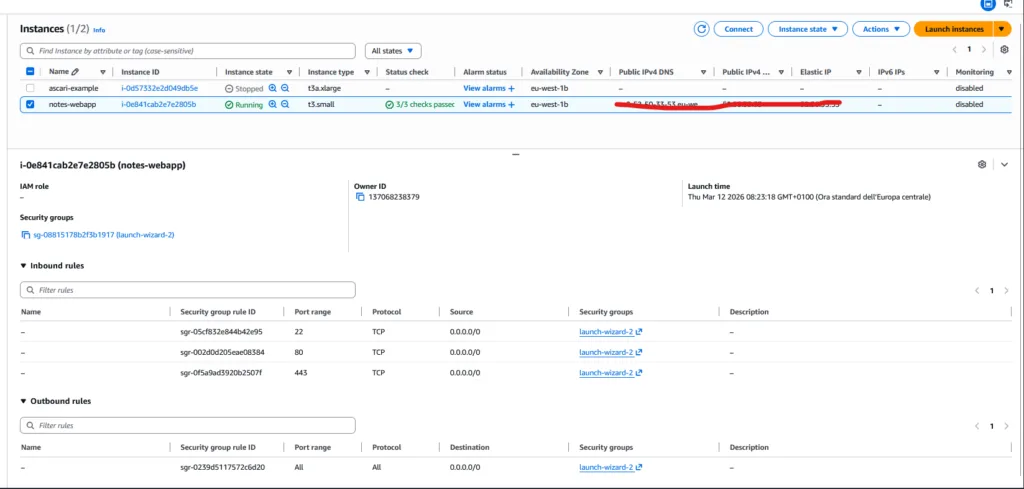The image size is (1024, 489).
Task: Copy the Owner ID value
Action: (360, 197)
